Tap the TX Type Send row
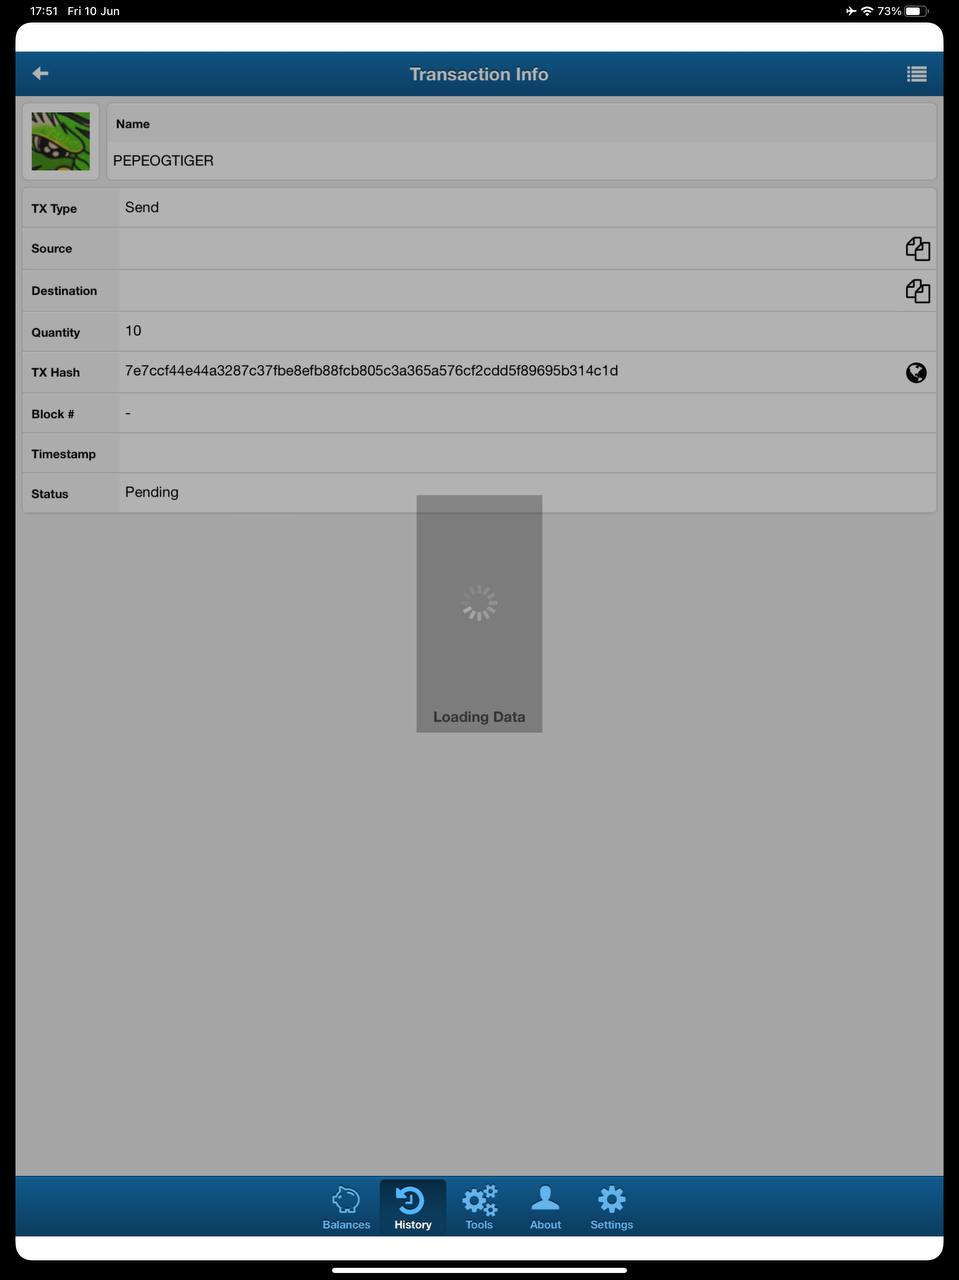 [479, 208]
